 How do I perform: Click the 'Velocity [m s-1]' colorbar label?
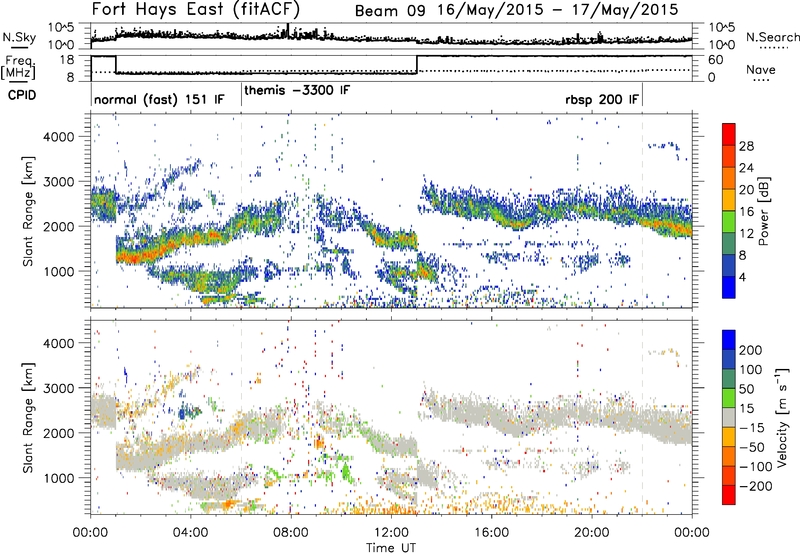[x=781, y=417]
